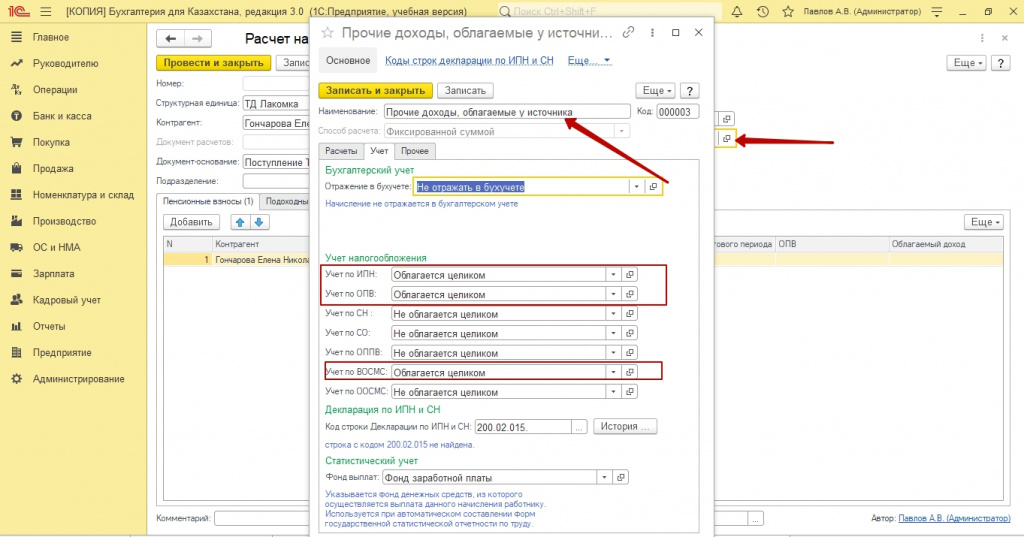The height and width of the screenshot is (537, 1024).
Task: Switch to the Прочее tab
Action: pyautogui.click(x=415, y=151)
